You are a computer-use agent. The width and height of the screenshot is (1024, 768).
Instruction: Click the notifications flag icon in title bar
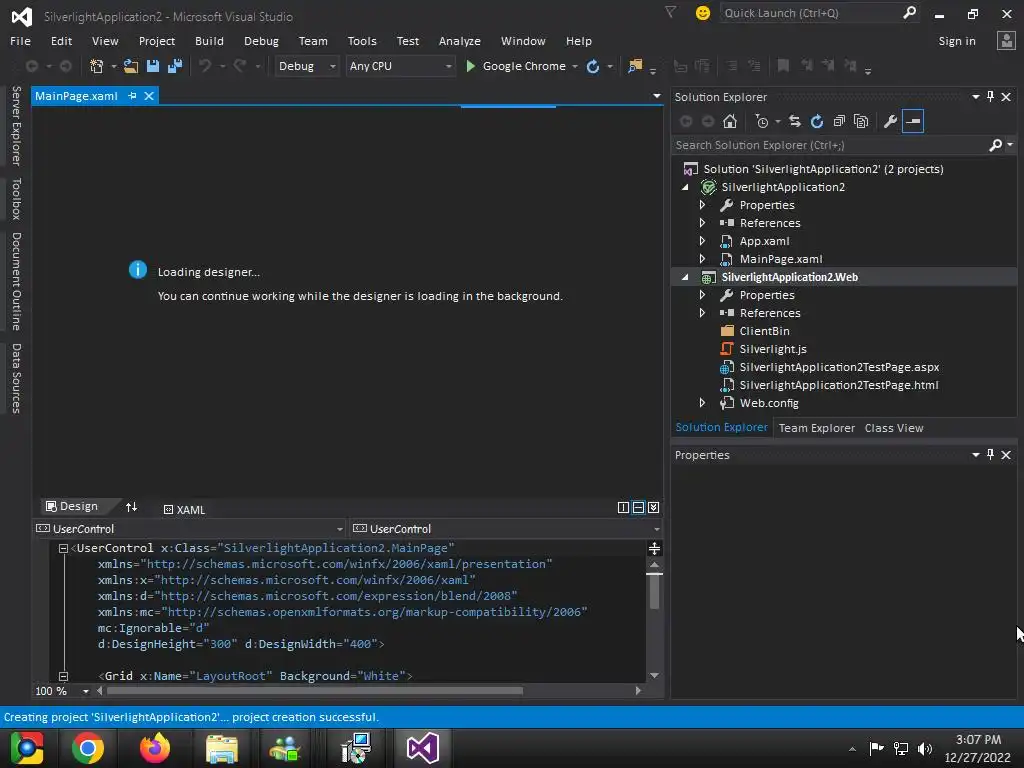tap(671, 12)
